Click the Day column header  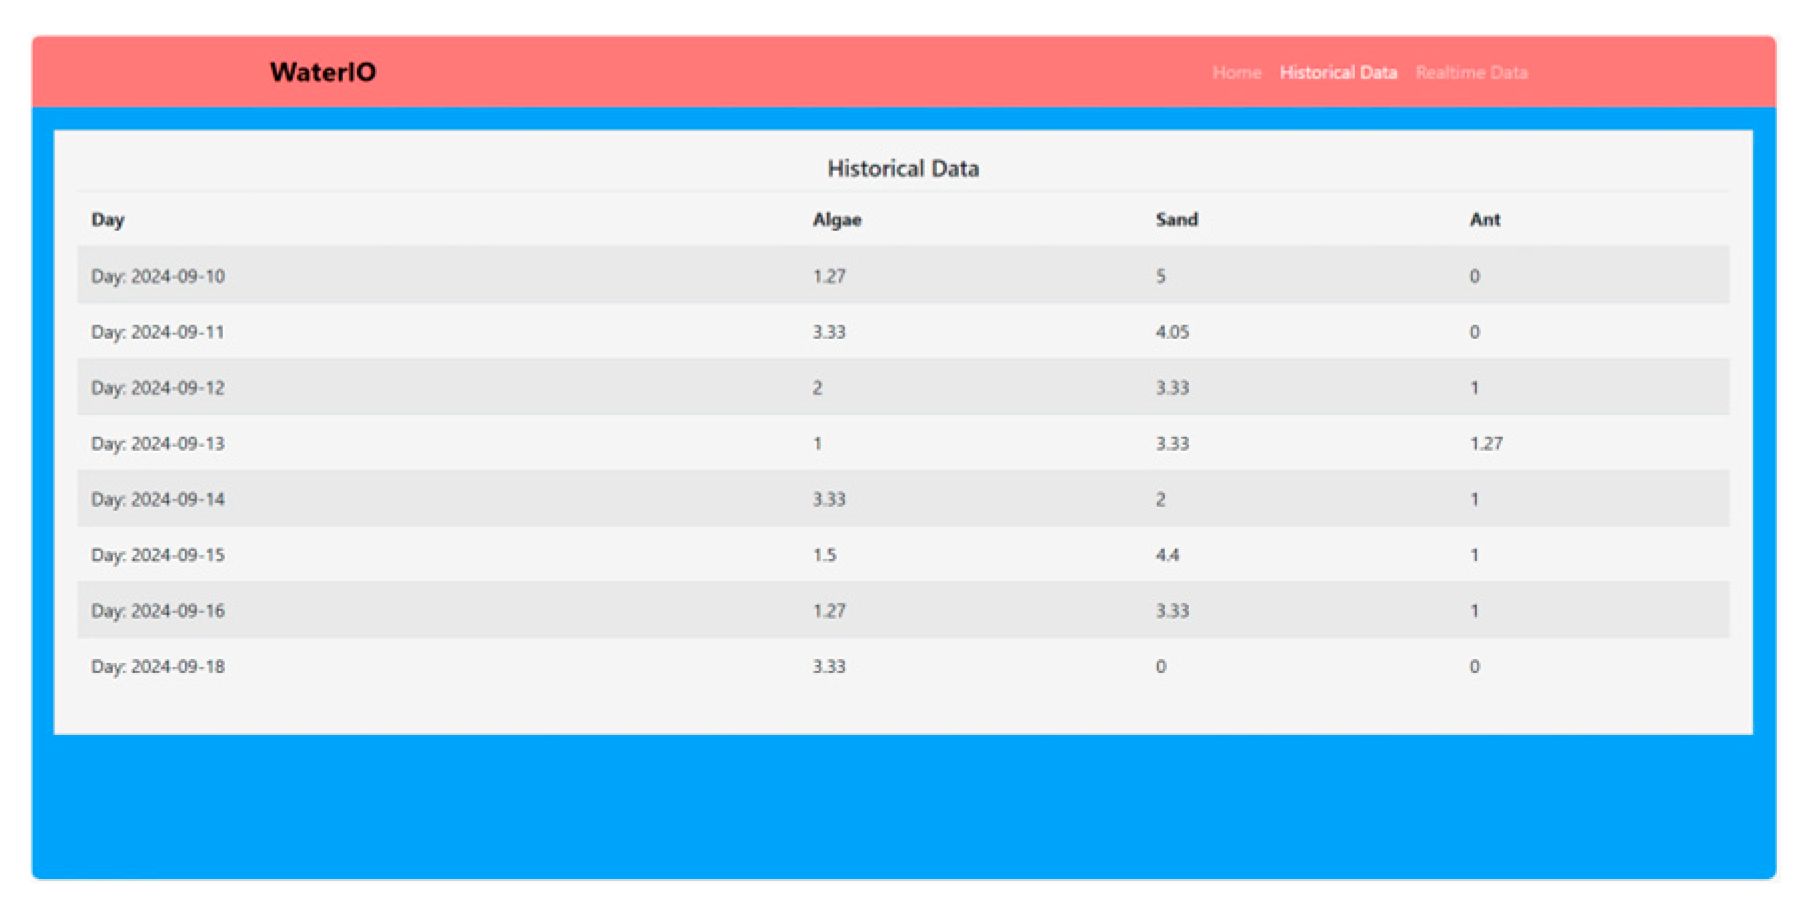pos(108,220)
